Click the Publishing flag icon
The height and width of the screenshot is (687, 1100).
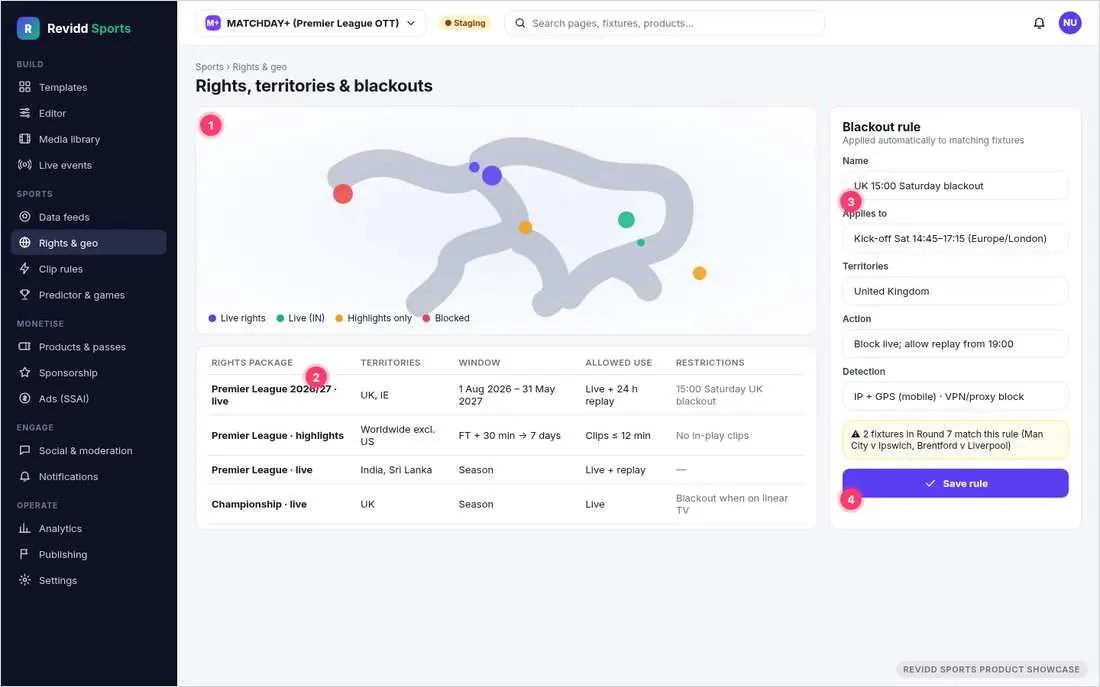point(25,554)
